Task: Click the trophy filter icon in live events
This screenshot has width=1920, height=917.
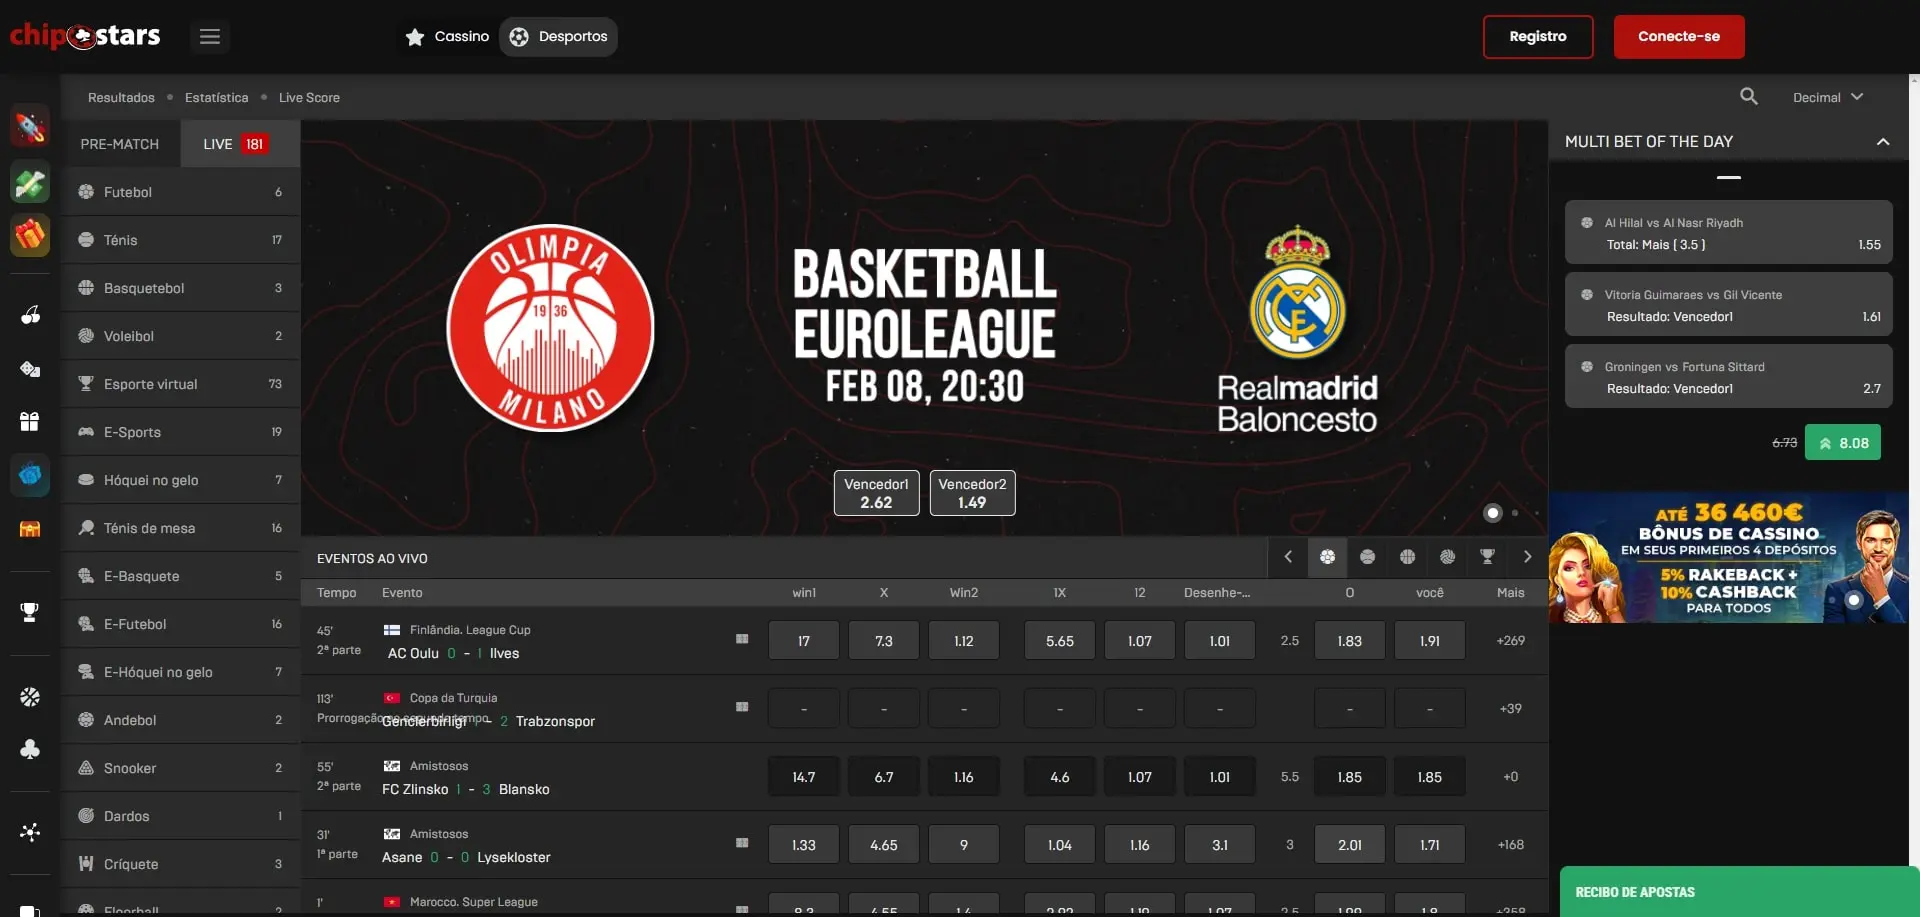Action: [x=1487, y=557]
